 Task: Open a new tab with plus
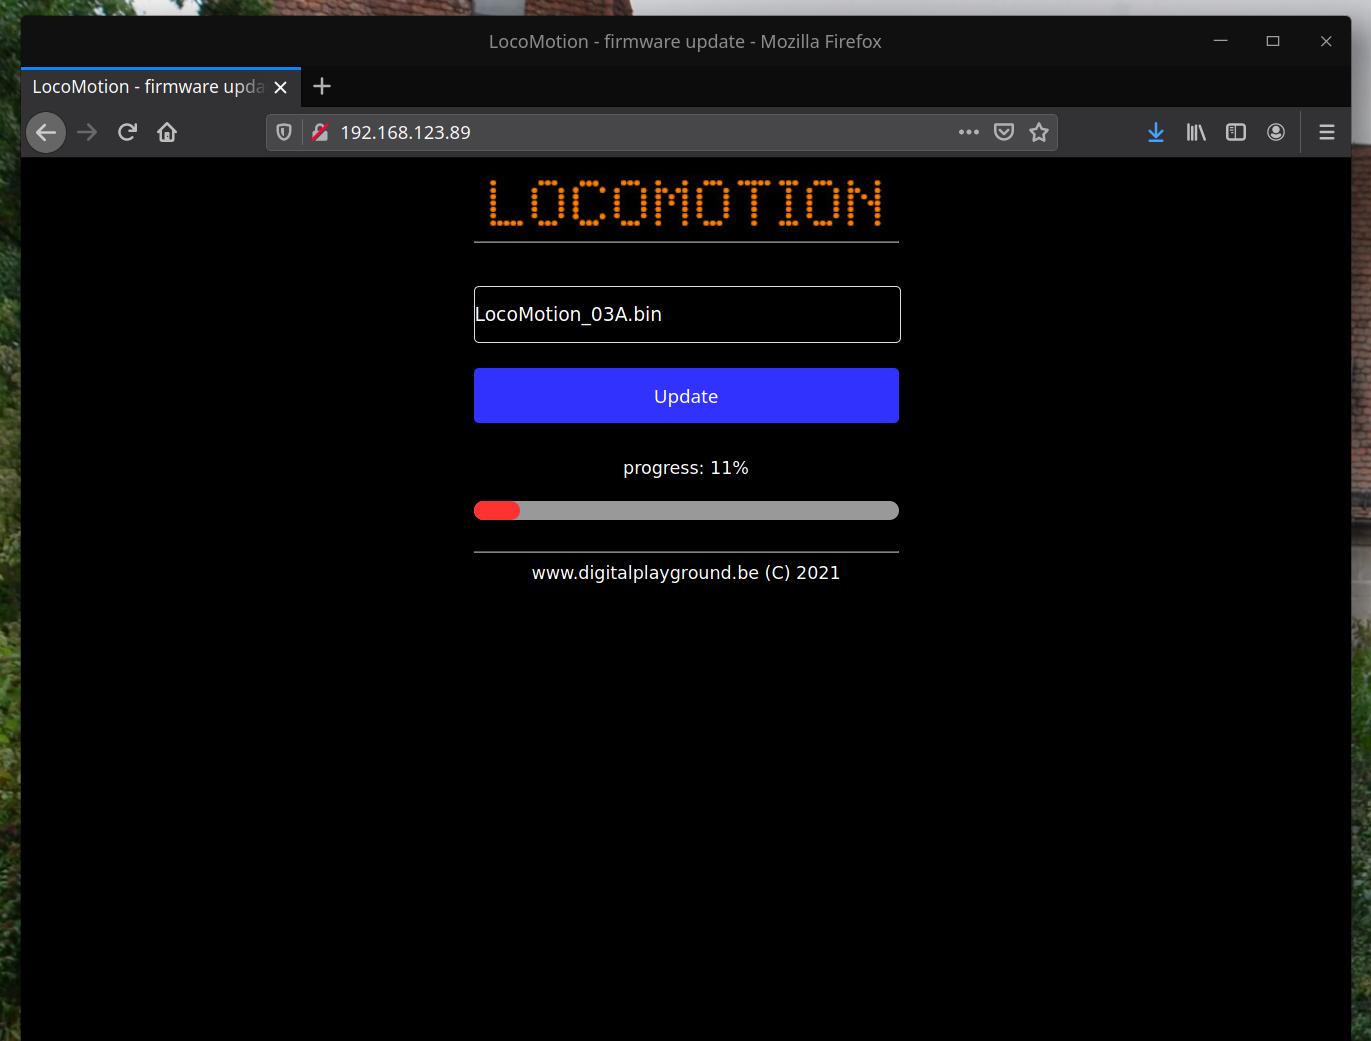322,86
